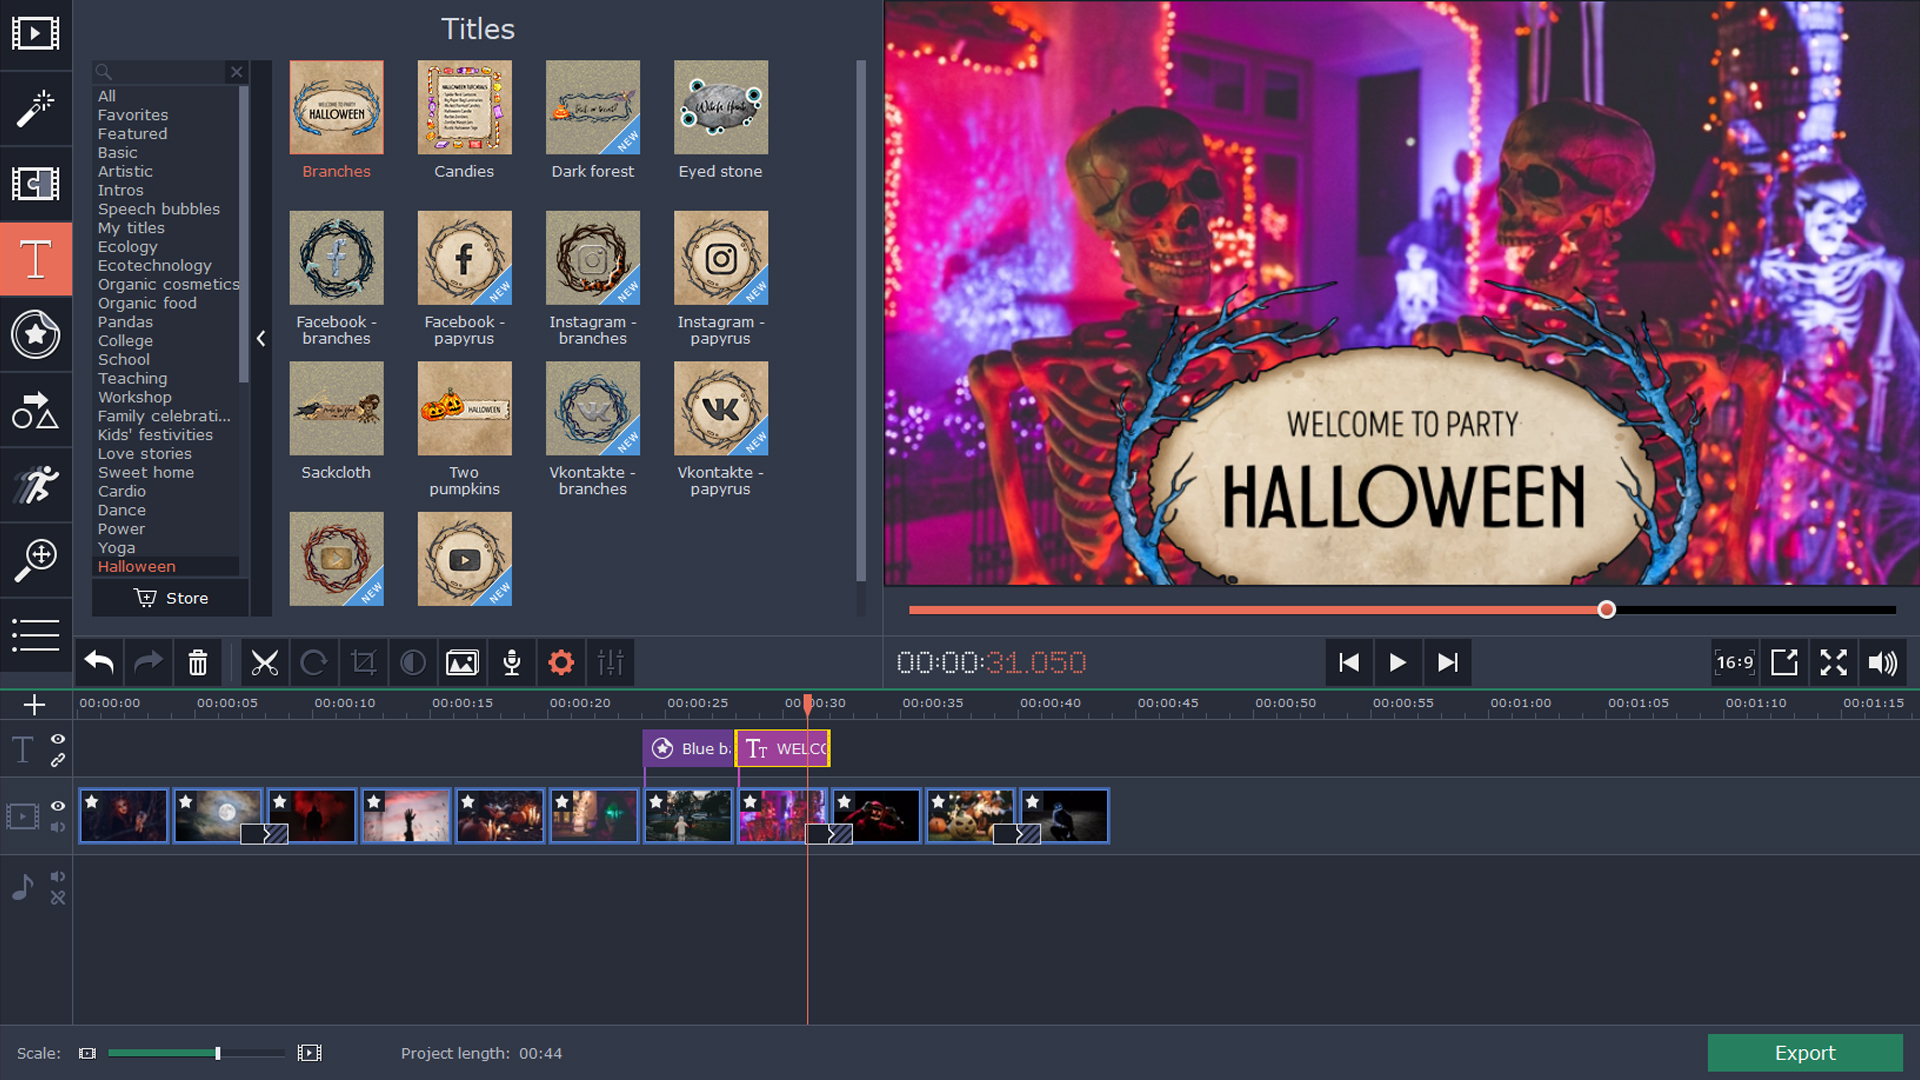Start voice recording with the microphone icon

click(512, 662)
